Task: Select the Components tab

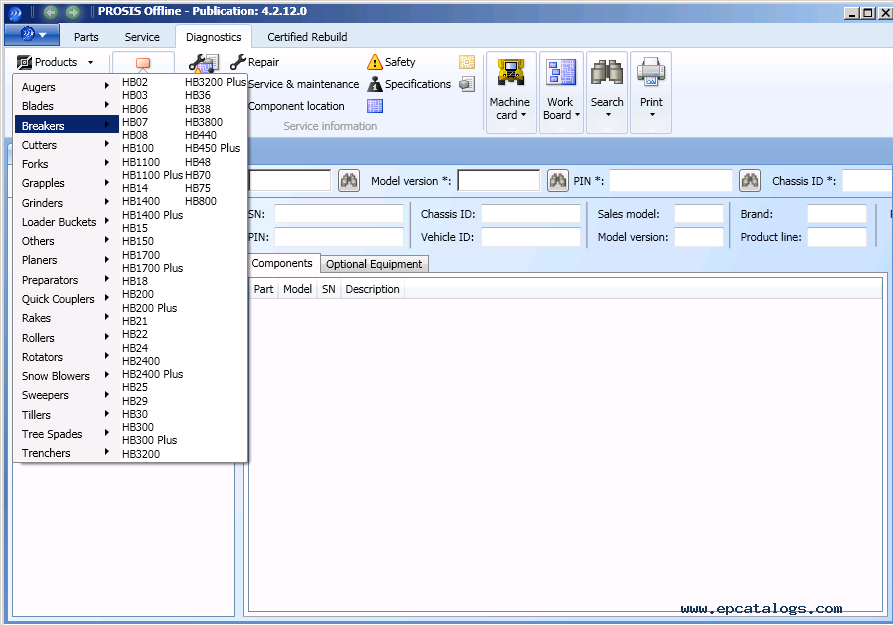Action: coord(282,263)
